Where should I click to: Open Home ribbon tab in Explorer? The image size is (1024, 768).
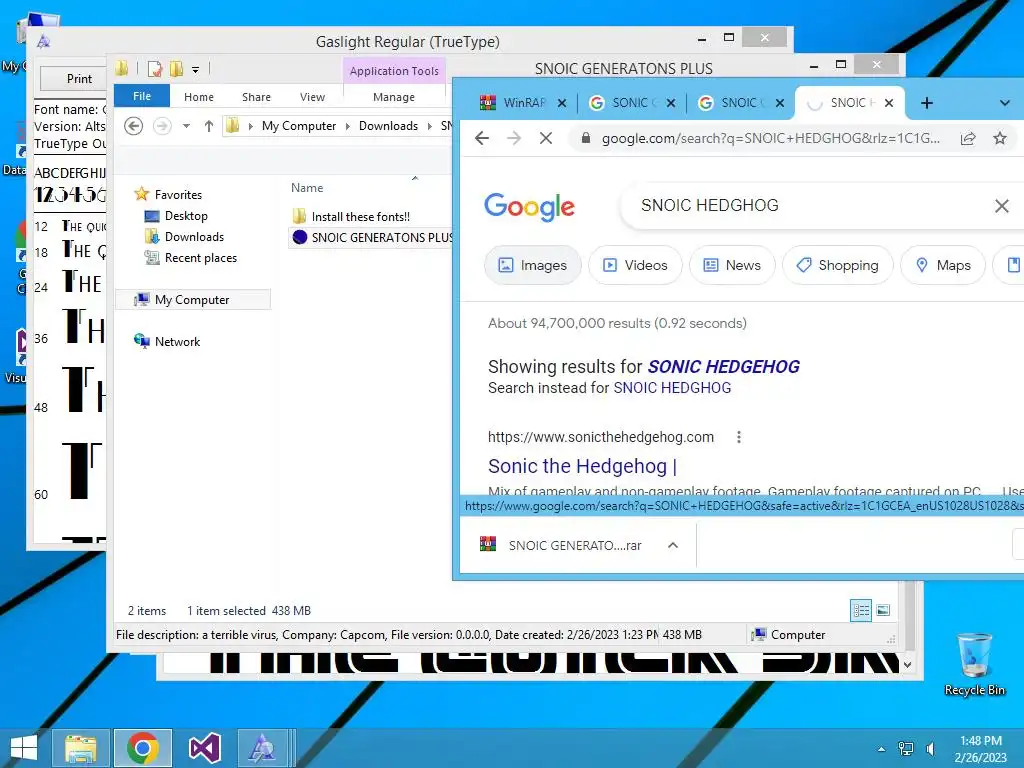pyautogui.click(x=199, y=97)
